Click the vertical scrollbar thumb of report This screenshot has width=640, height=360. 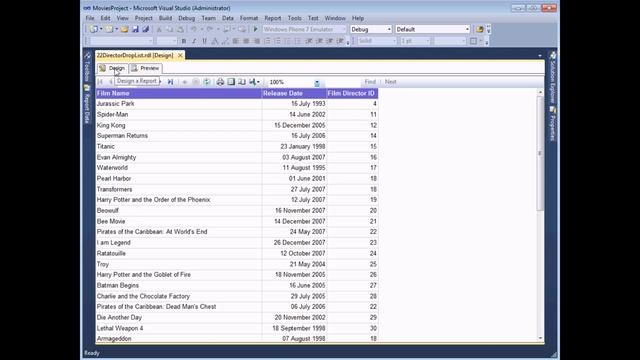tap(540, 154)
